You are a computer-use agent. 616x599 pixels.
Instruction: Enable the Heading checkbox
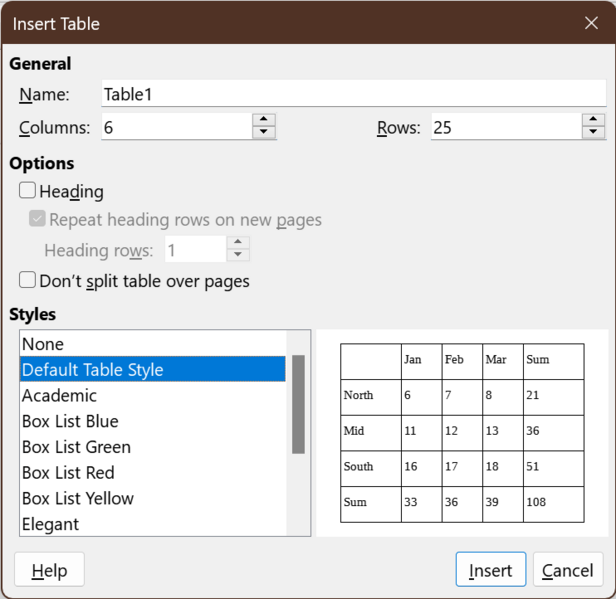tap(28, 190)
